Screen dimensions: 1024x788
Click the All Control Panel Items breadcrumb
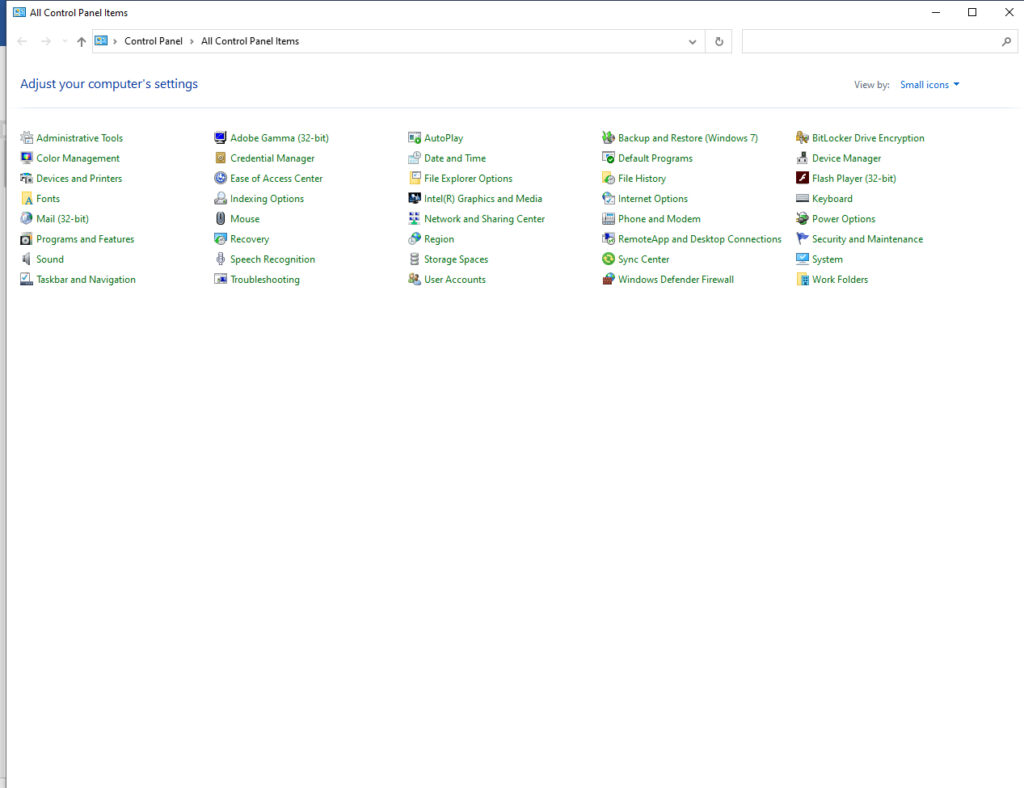tap(250, 41)
